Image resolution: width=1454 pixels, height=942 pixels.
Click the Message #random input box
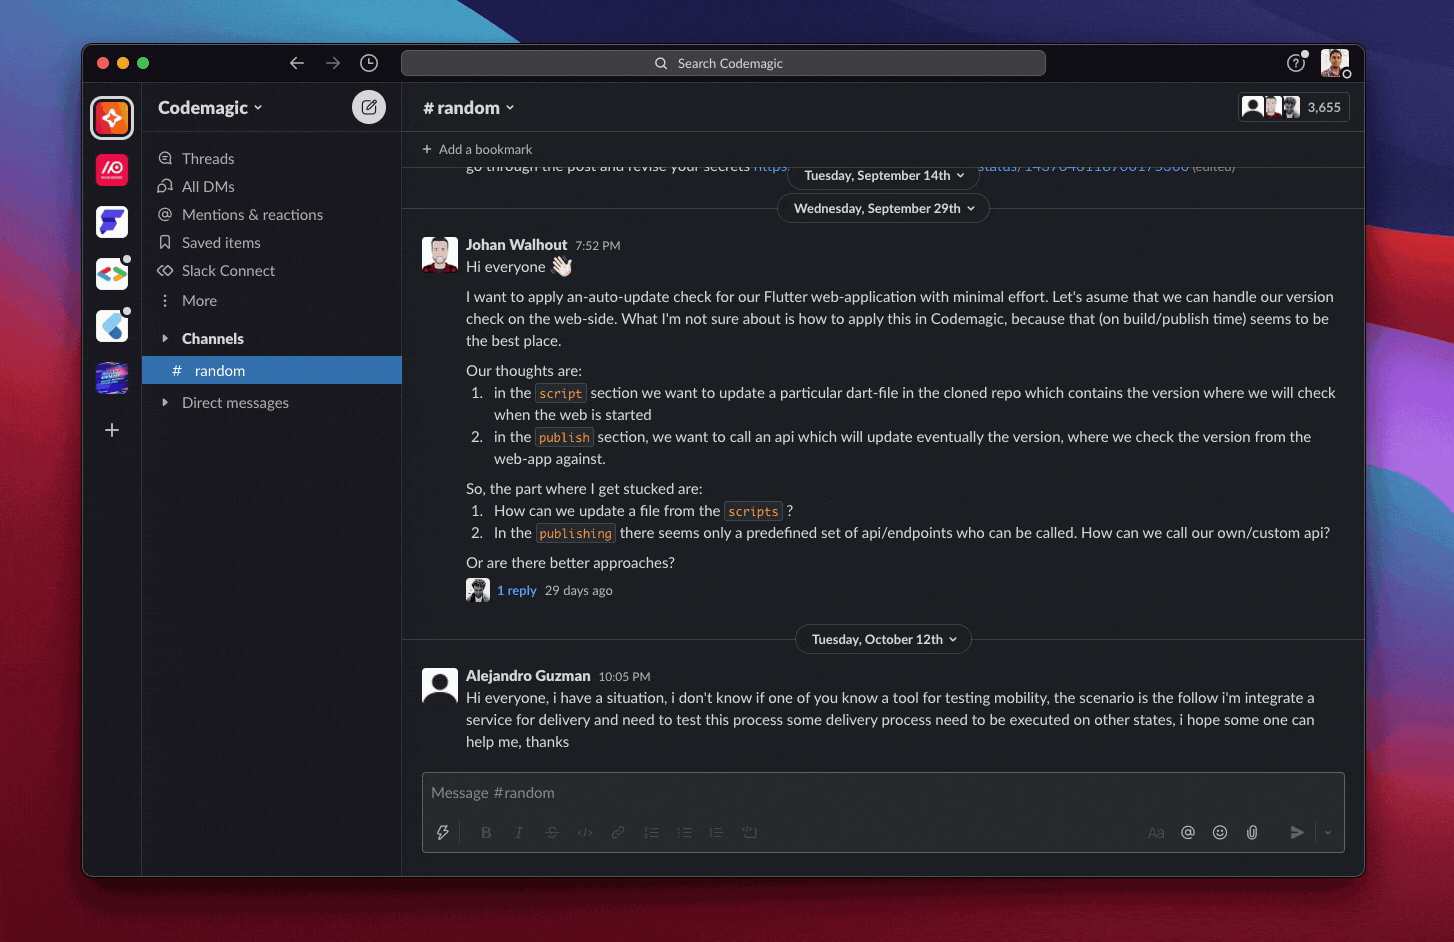883,793
